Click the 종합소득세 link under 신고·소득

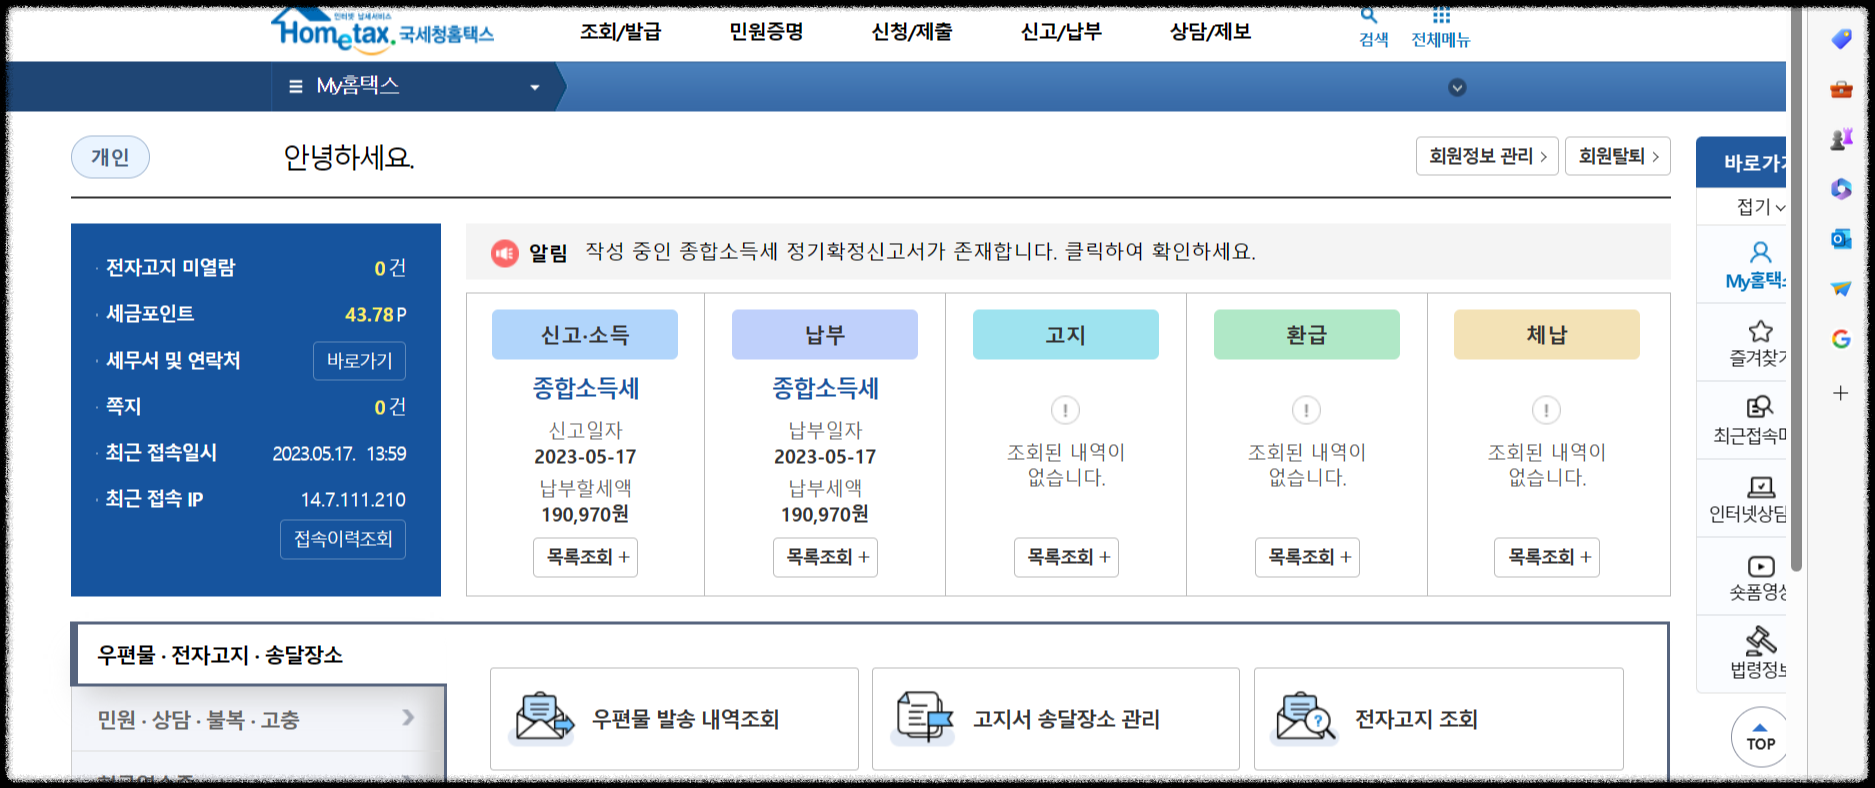[x=585, y=388]
